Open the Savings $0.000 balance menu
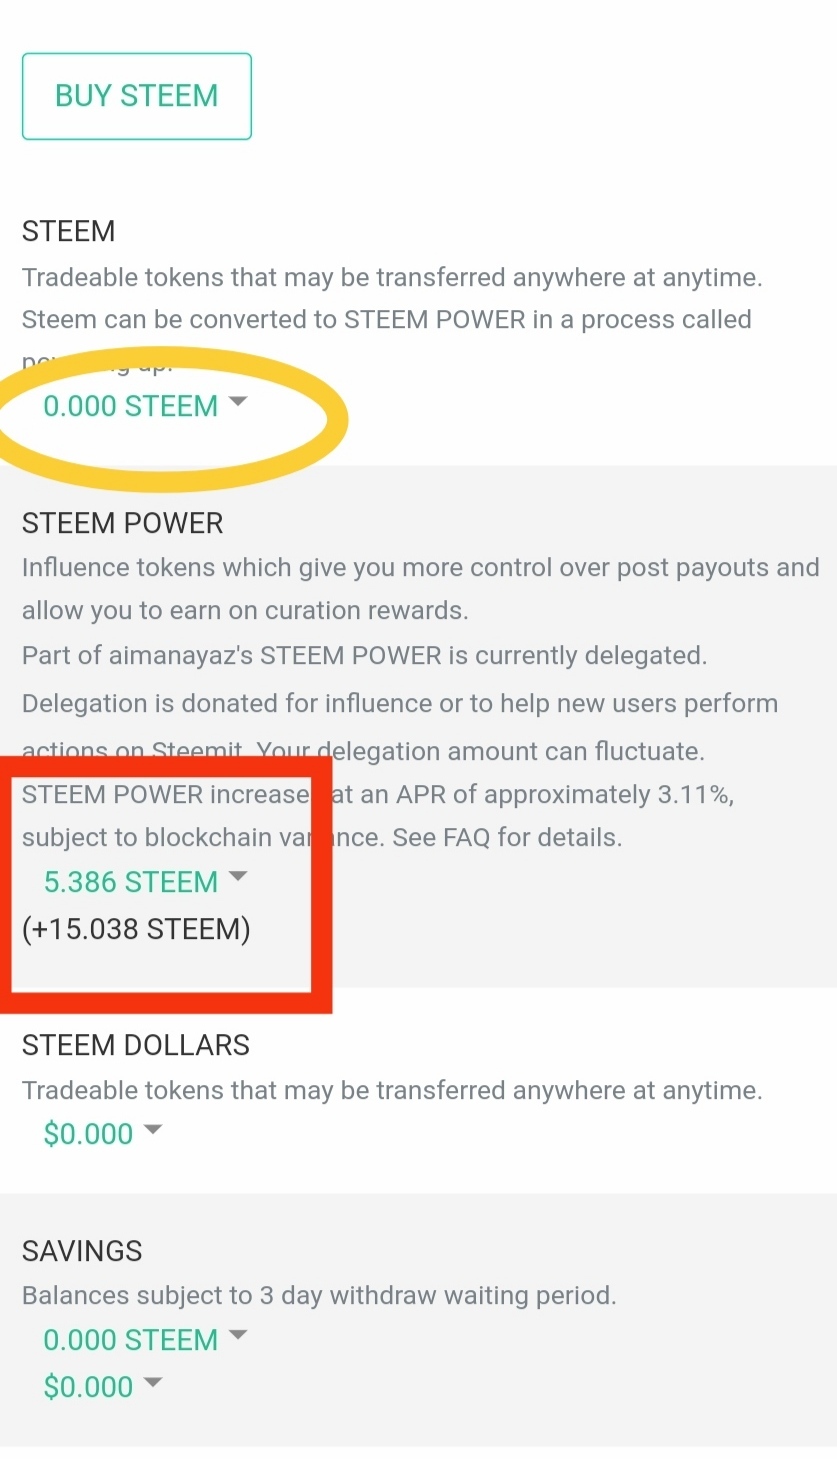 [x=88, y=1387]
